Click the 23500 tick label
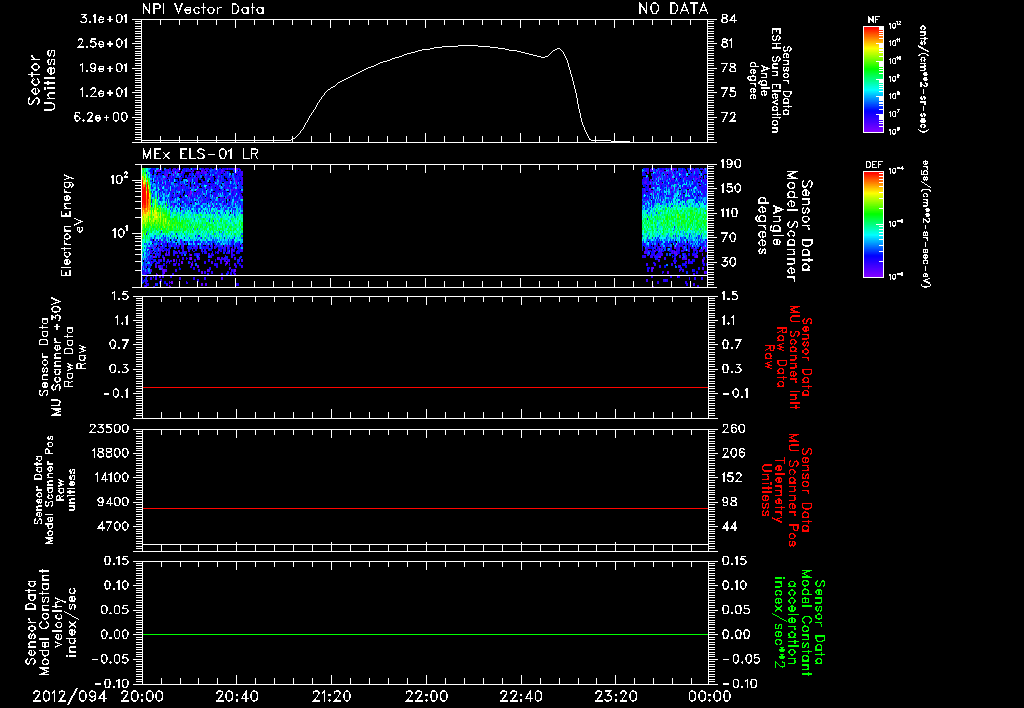The image size is (1024, 708). pyautogui.click(x=109, y=428)
